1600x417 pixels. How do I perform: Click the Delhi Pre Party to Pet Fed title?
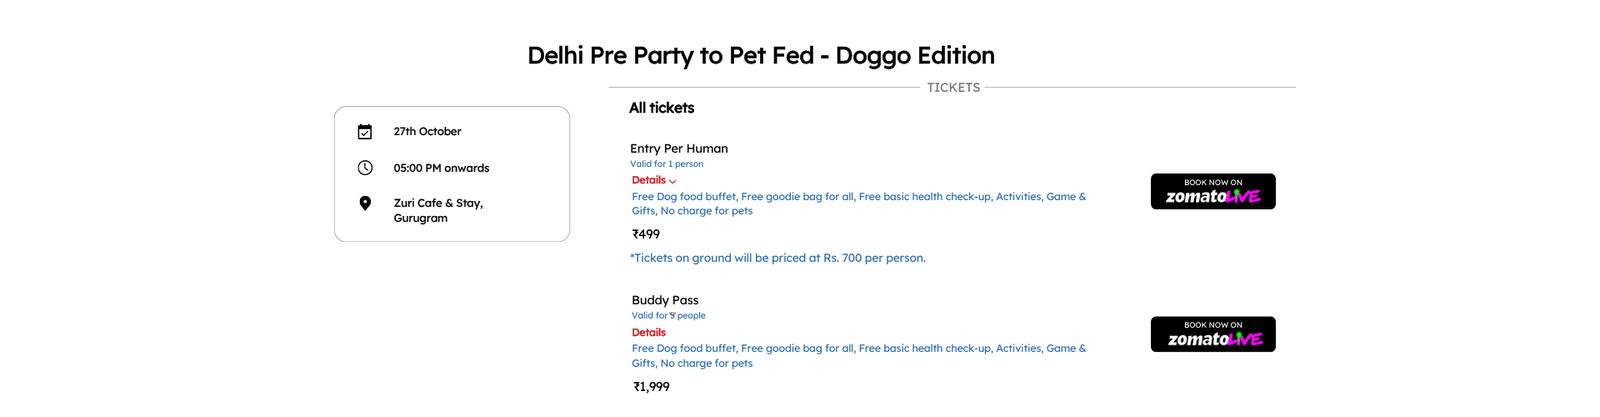(761, 56)
